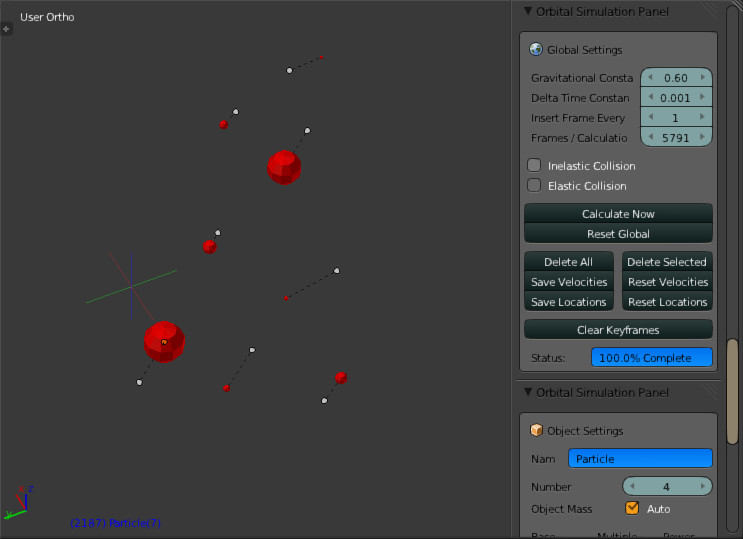The width and height of the screenshot is (743, 539).
Task: Click the Gravitational Constant 0.60 field
Action: click(676, 77)
